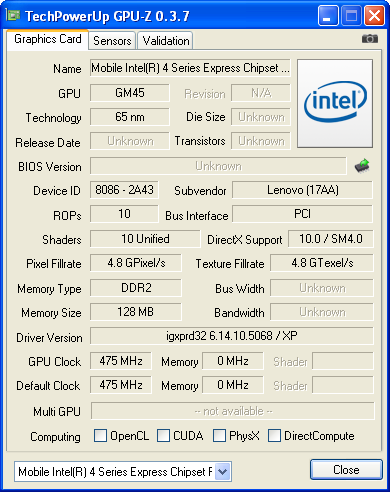Select the Technology field showing 65 nm
Image resolution: width=390 pixels, height=492 pixels.
130,117
